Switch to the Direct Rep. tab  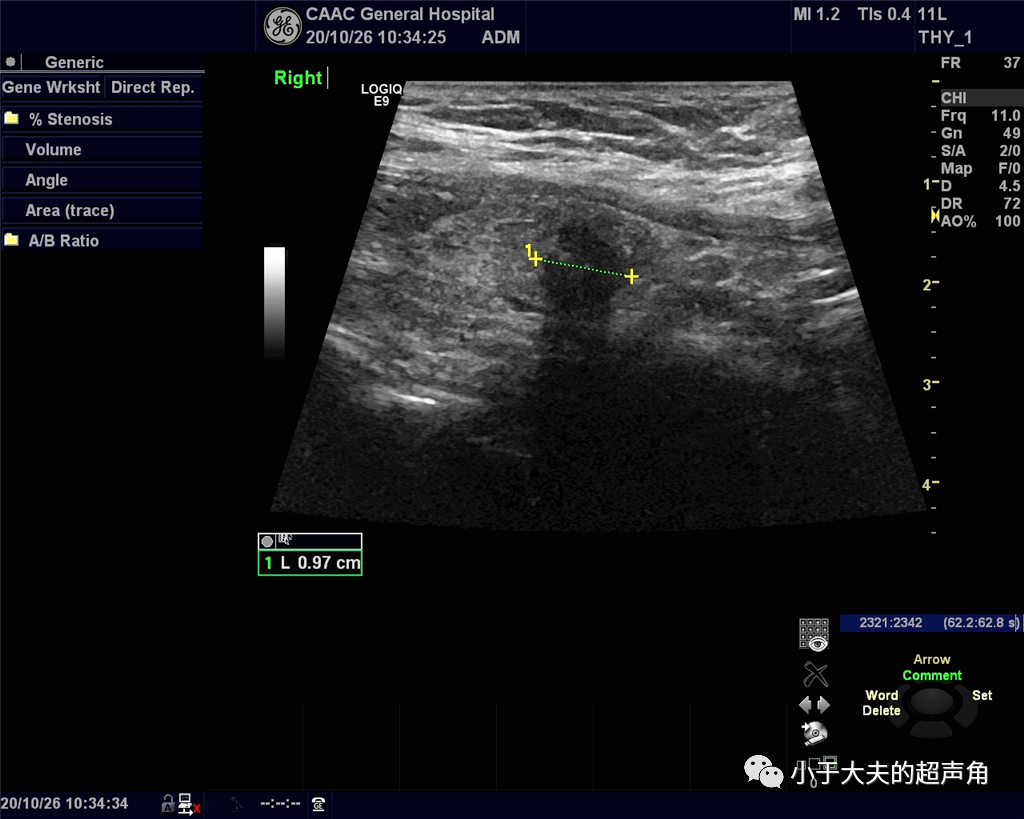click(x=152, y=87)
